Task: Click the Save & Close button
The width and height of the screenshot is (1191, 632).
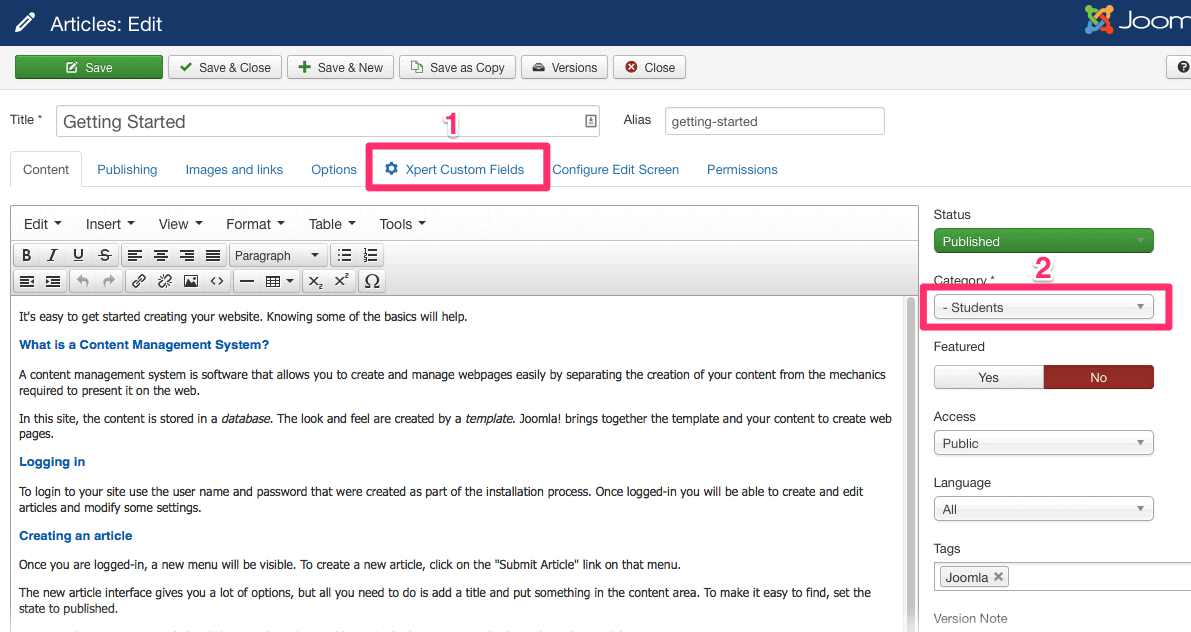Action: pyautogui.click(x=225, y=67)
